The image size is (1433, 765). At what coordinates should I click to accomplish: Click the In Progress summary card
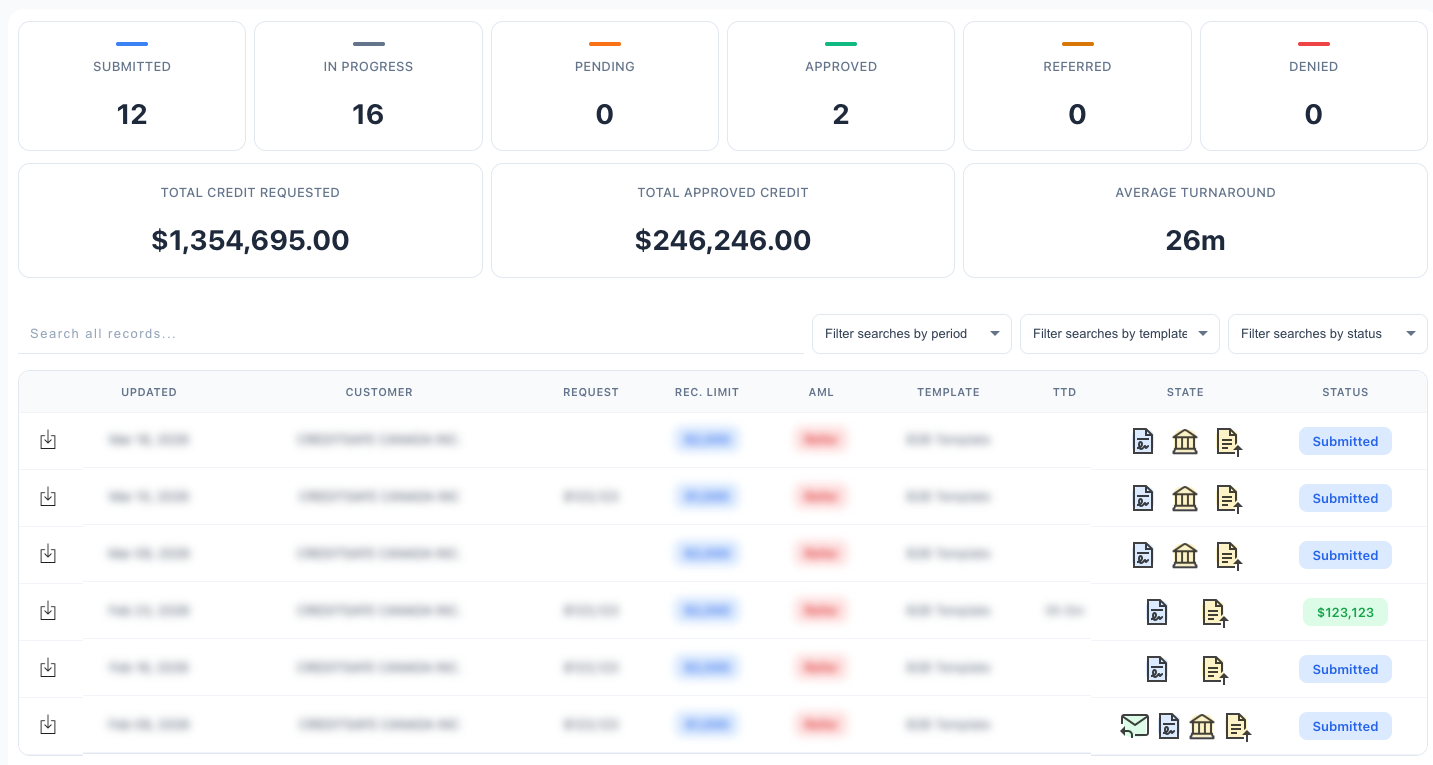click(x=368, y=86)
